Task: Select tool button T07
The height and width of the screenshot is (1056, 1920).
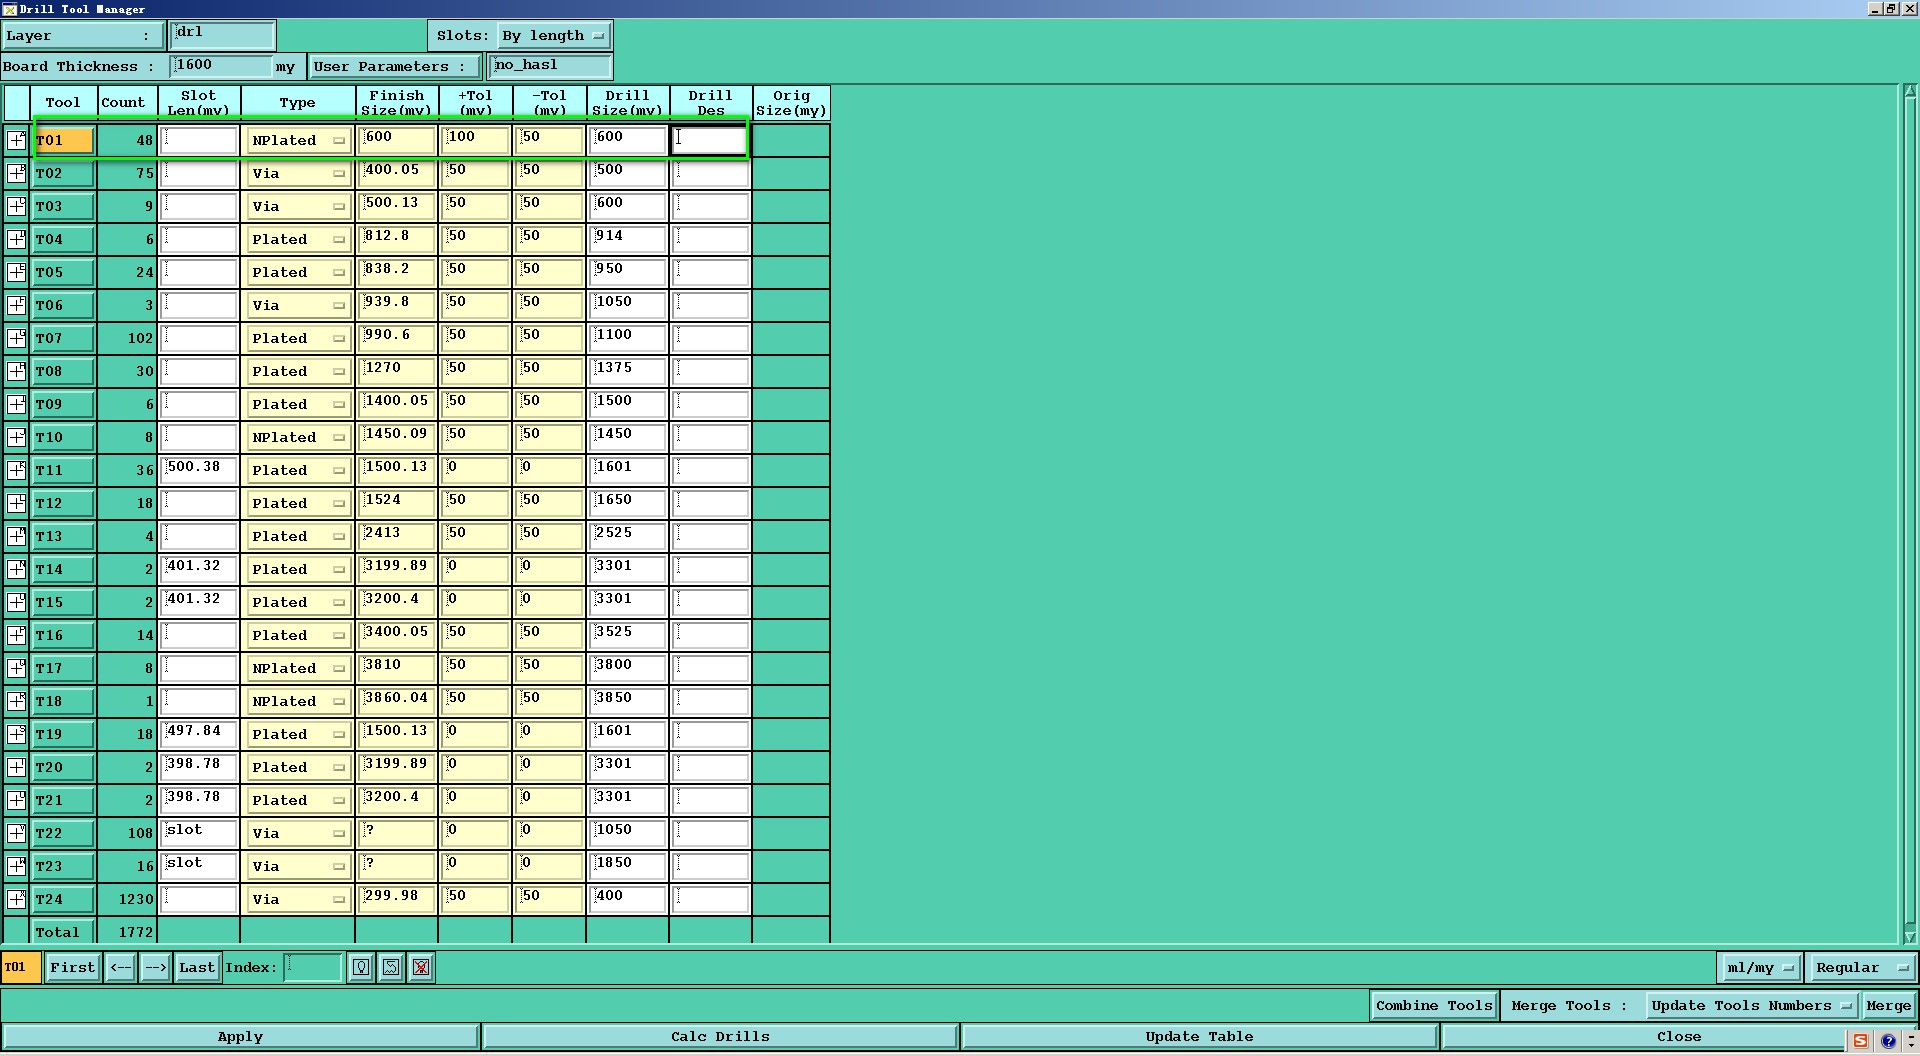Action: (64, 339)
